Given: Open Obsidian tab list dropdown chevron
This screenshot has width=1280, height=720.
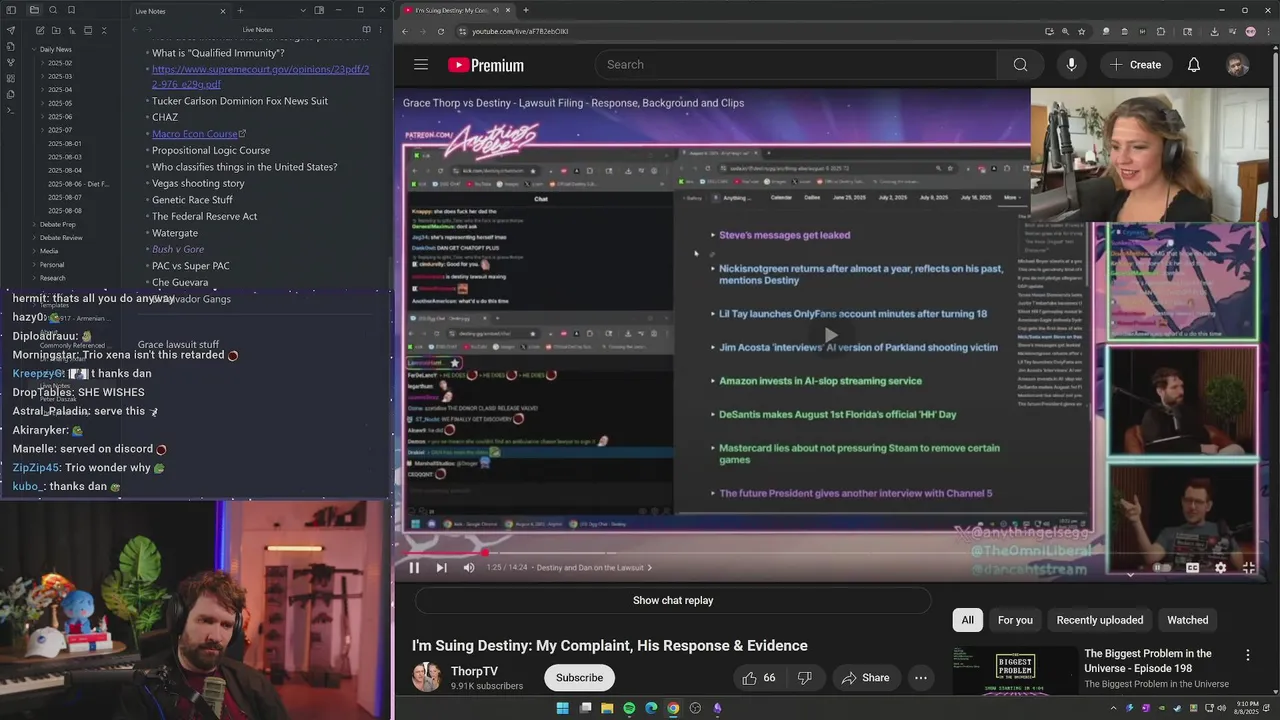Looking at the screenshot, I should [303, 10].
